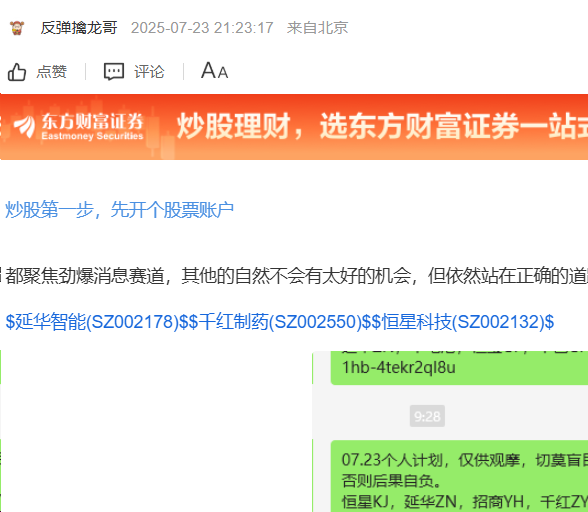Click the 9:28 time label in the image
The width and height of the screenshot is (588, 512).
(427, 416)
